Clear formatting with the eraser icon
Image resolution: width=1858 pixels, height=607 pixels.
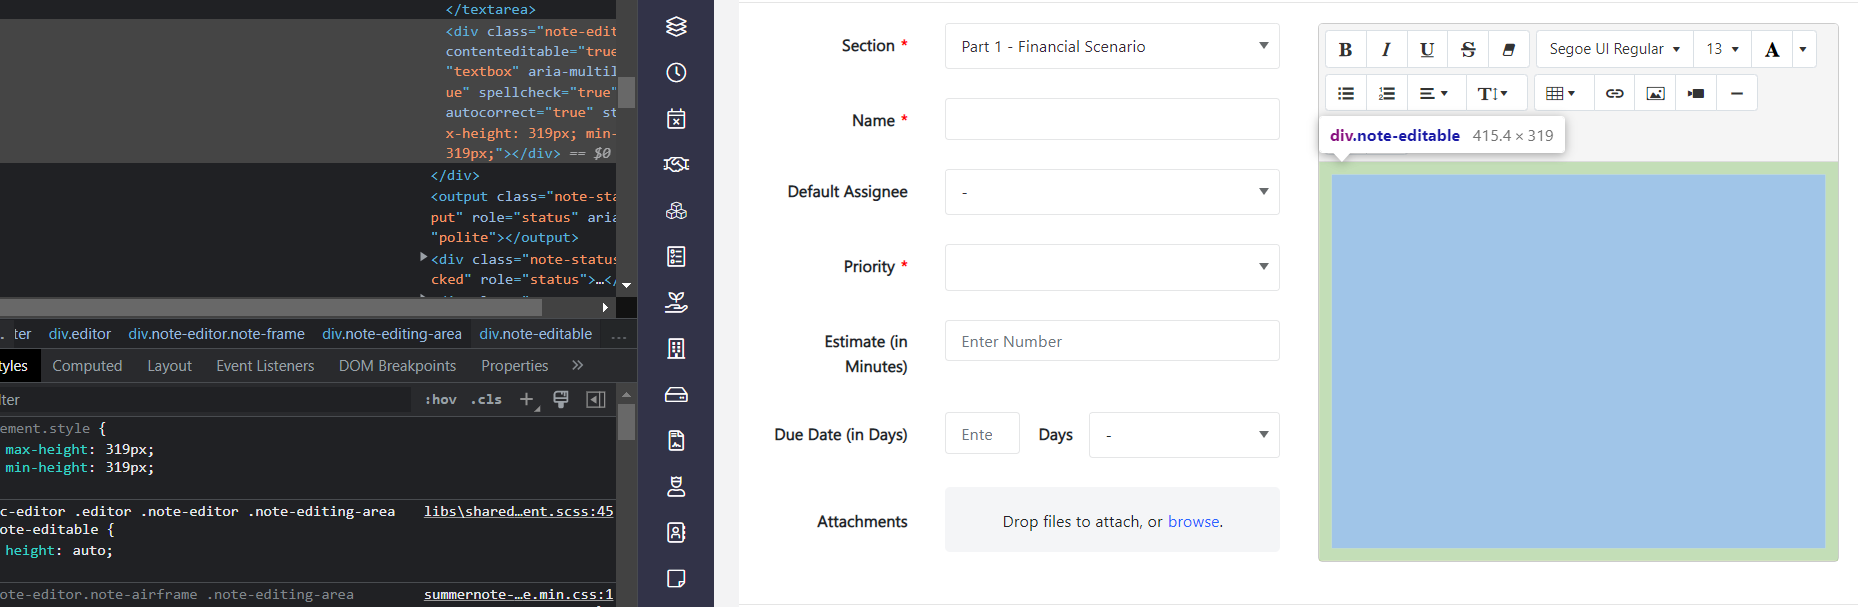1509,48
